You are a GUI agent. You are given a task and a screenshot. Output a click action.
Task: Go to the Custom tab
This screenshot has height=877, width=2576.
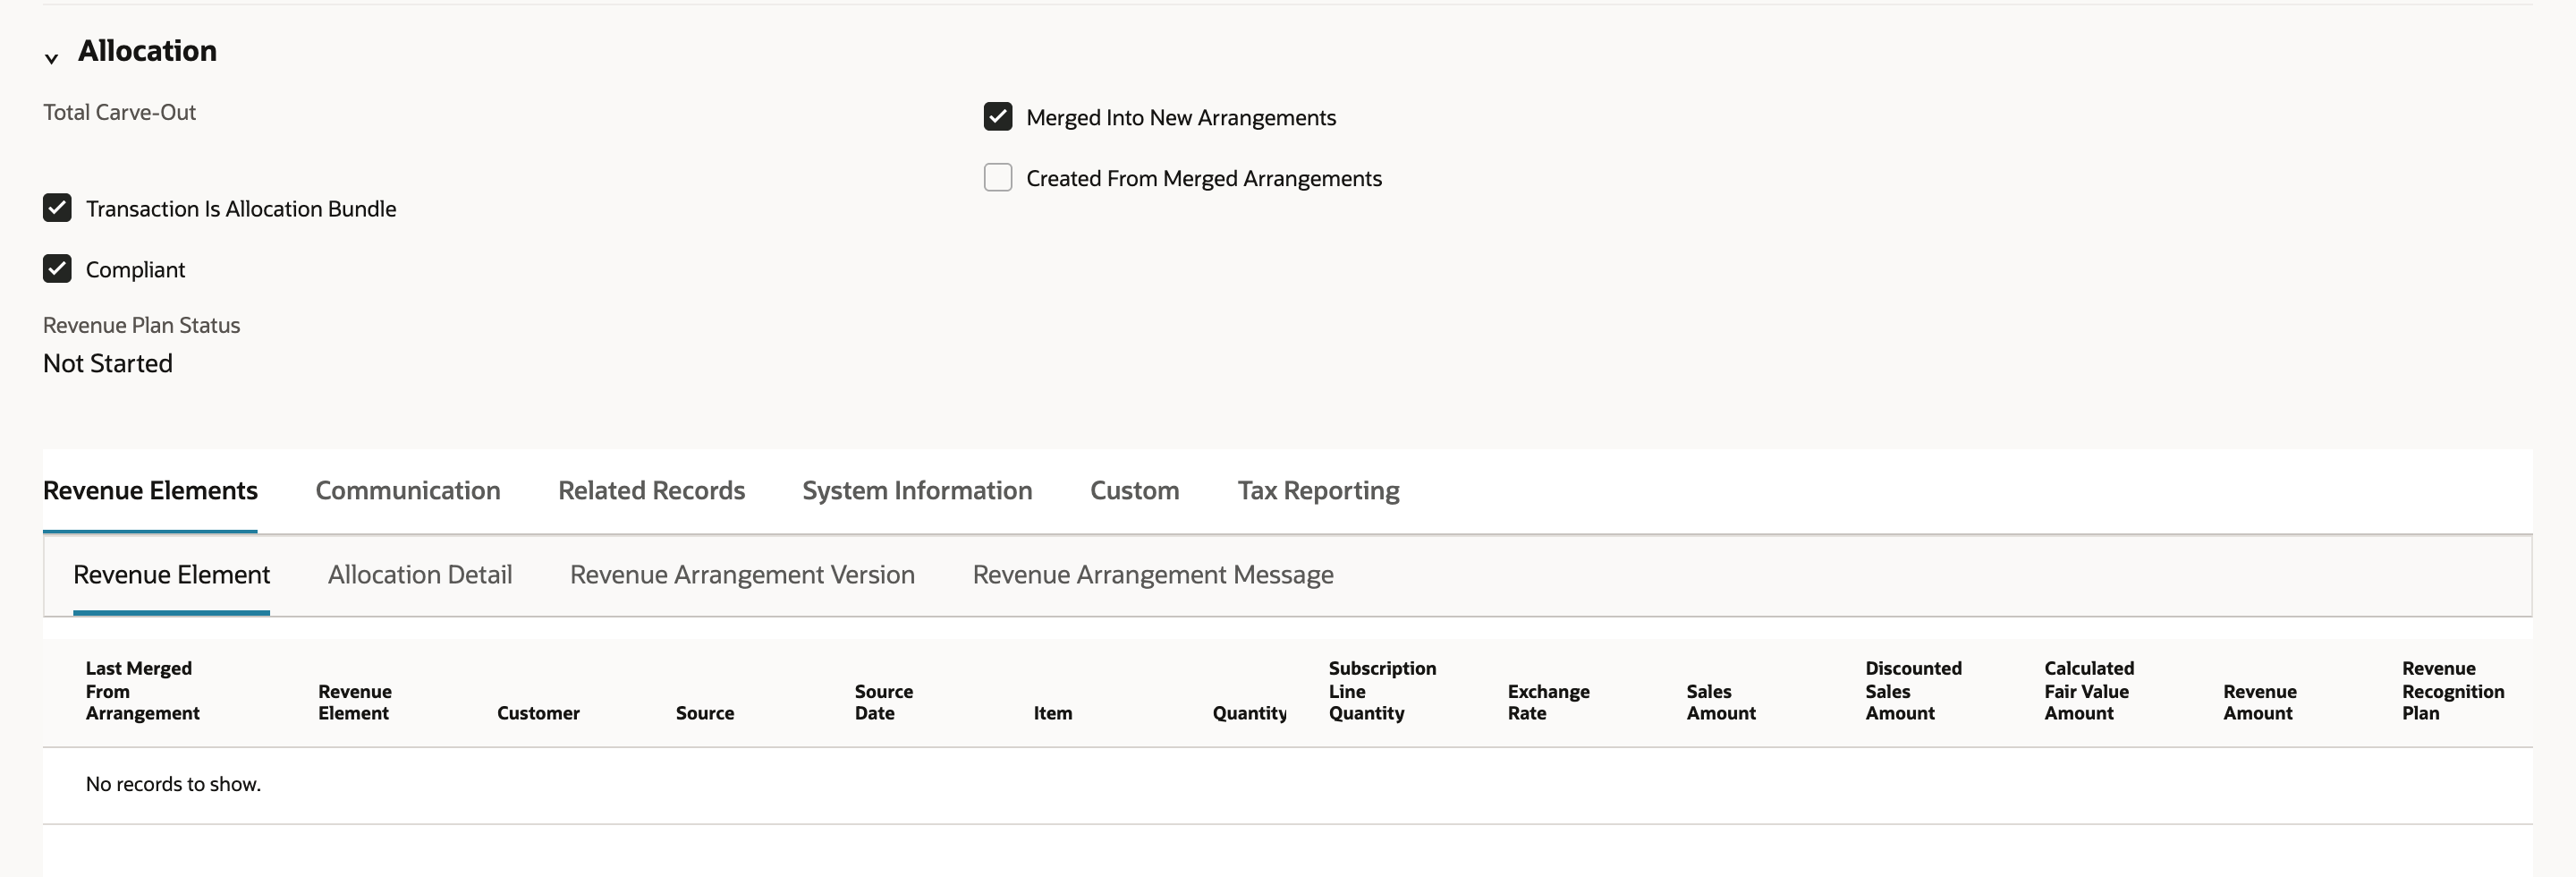(1134, 490)
